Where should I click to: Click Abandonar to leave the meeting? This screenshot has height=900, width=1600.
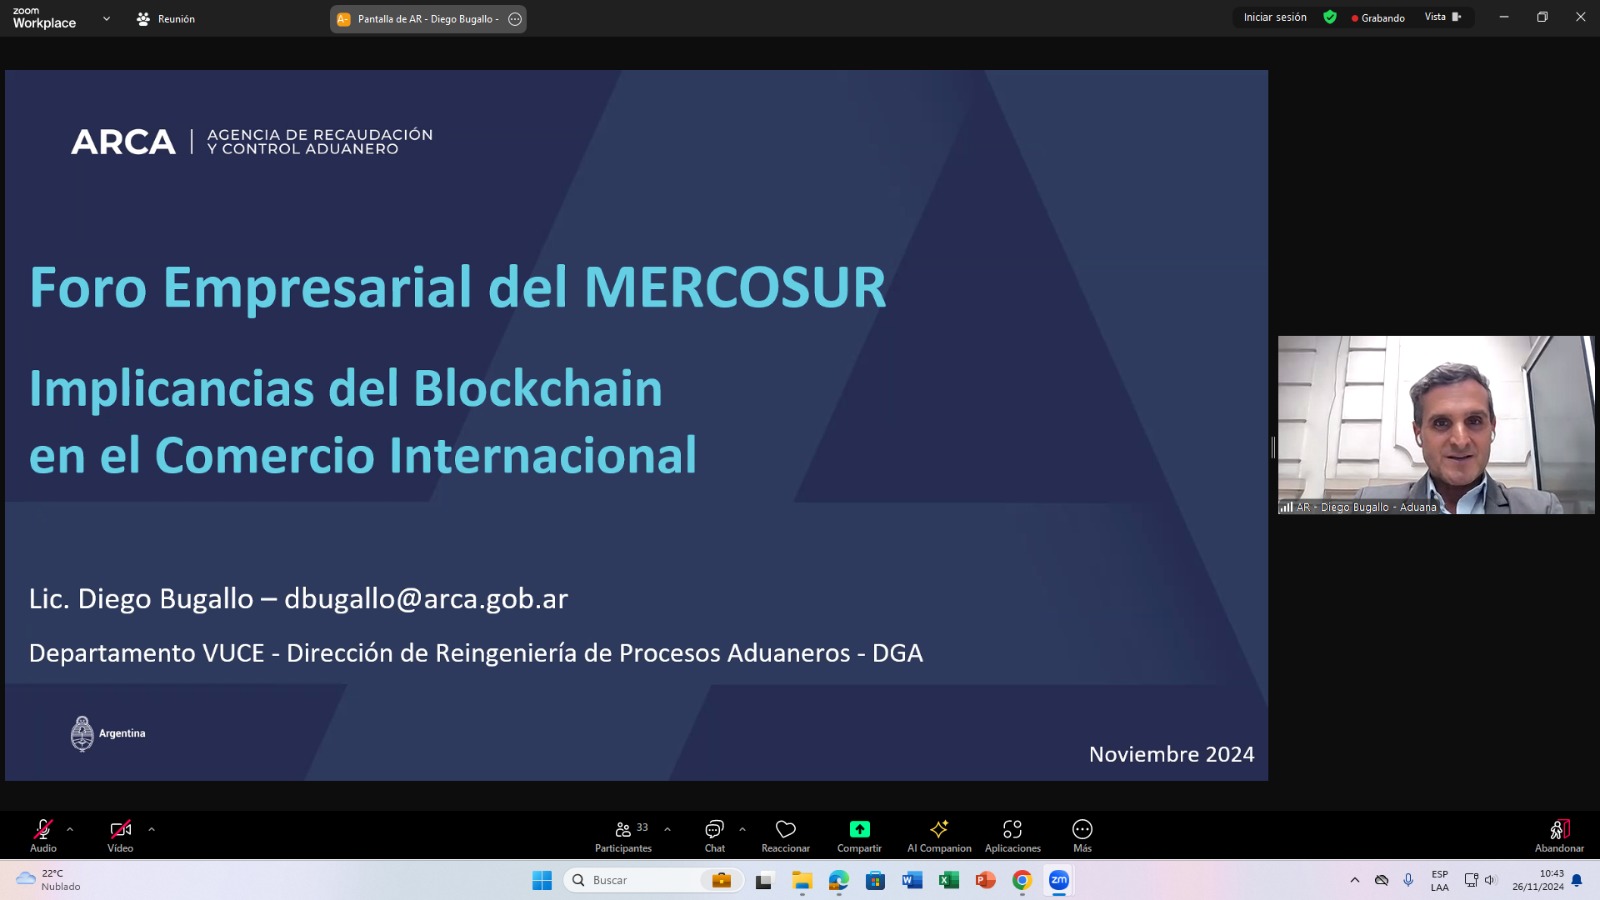pyautogui.click(x=1559, y=835)
